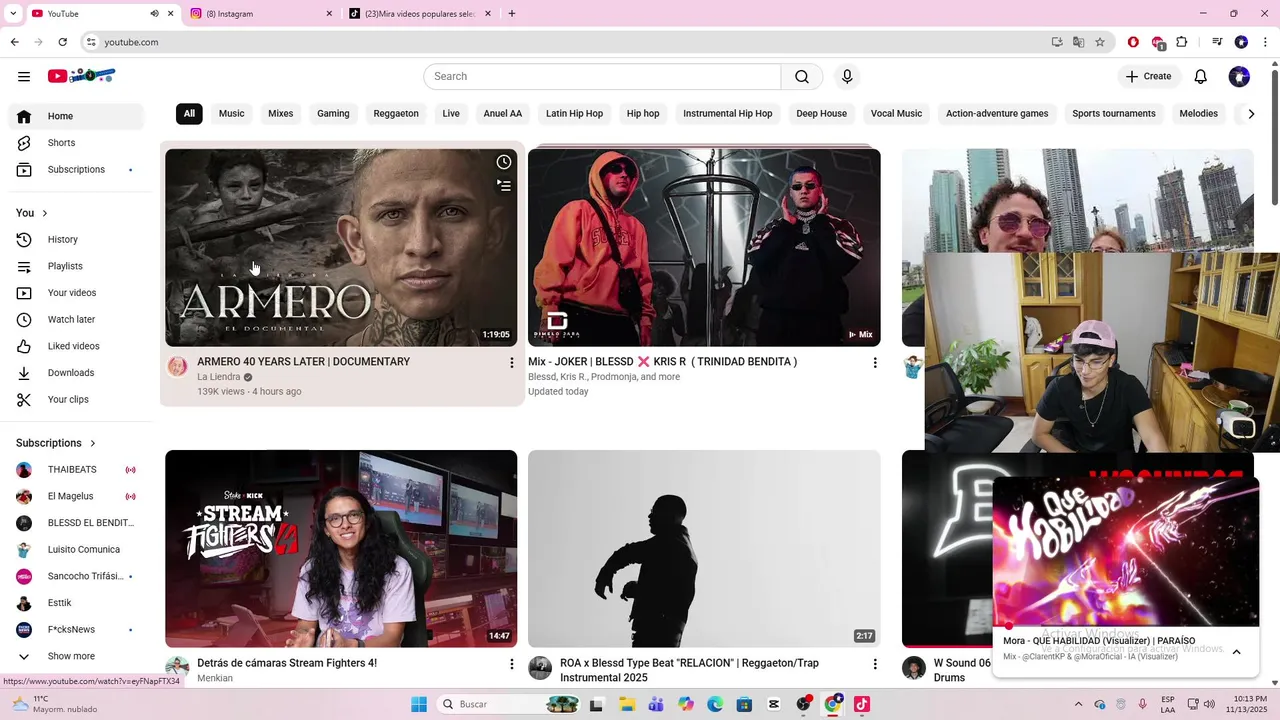Open Shorts in the sidebar
The image size is (1280, 720).
pyautogui.click(x=76, y=143)
